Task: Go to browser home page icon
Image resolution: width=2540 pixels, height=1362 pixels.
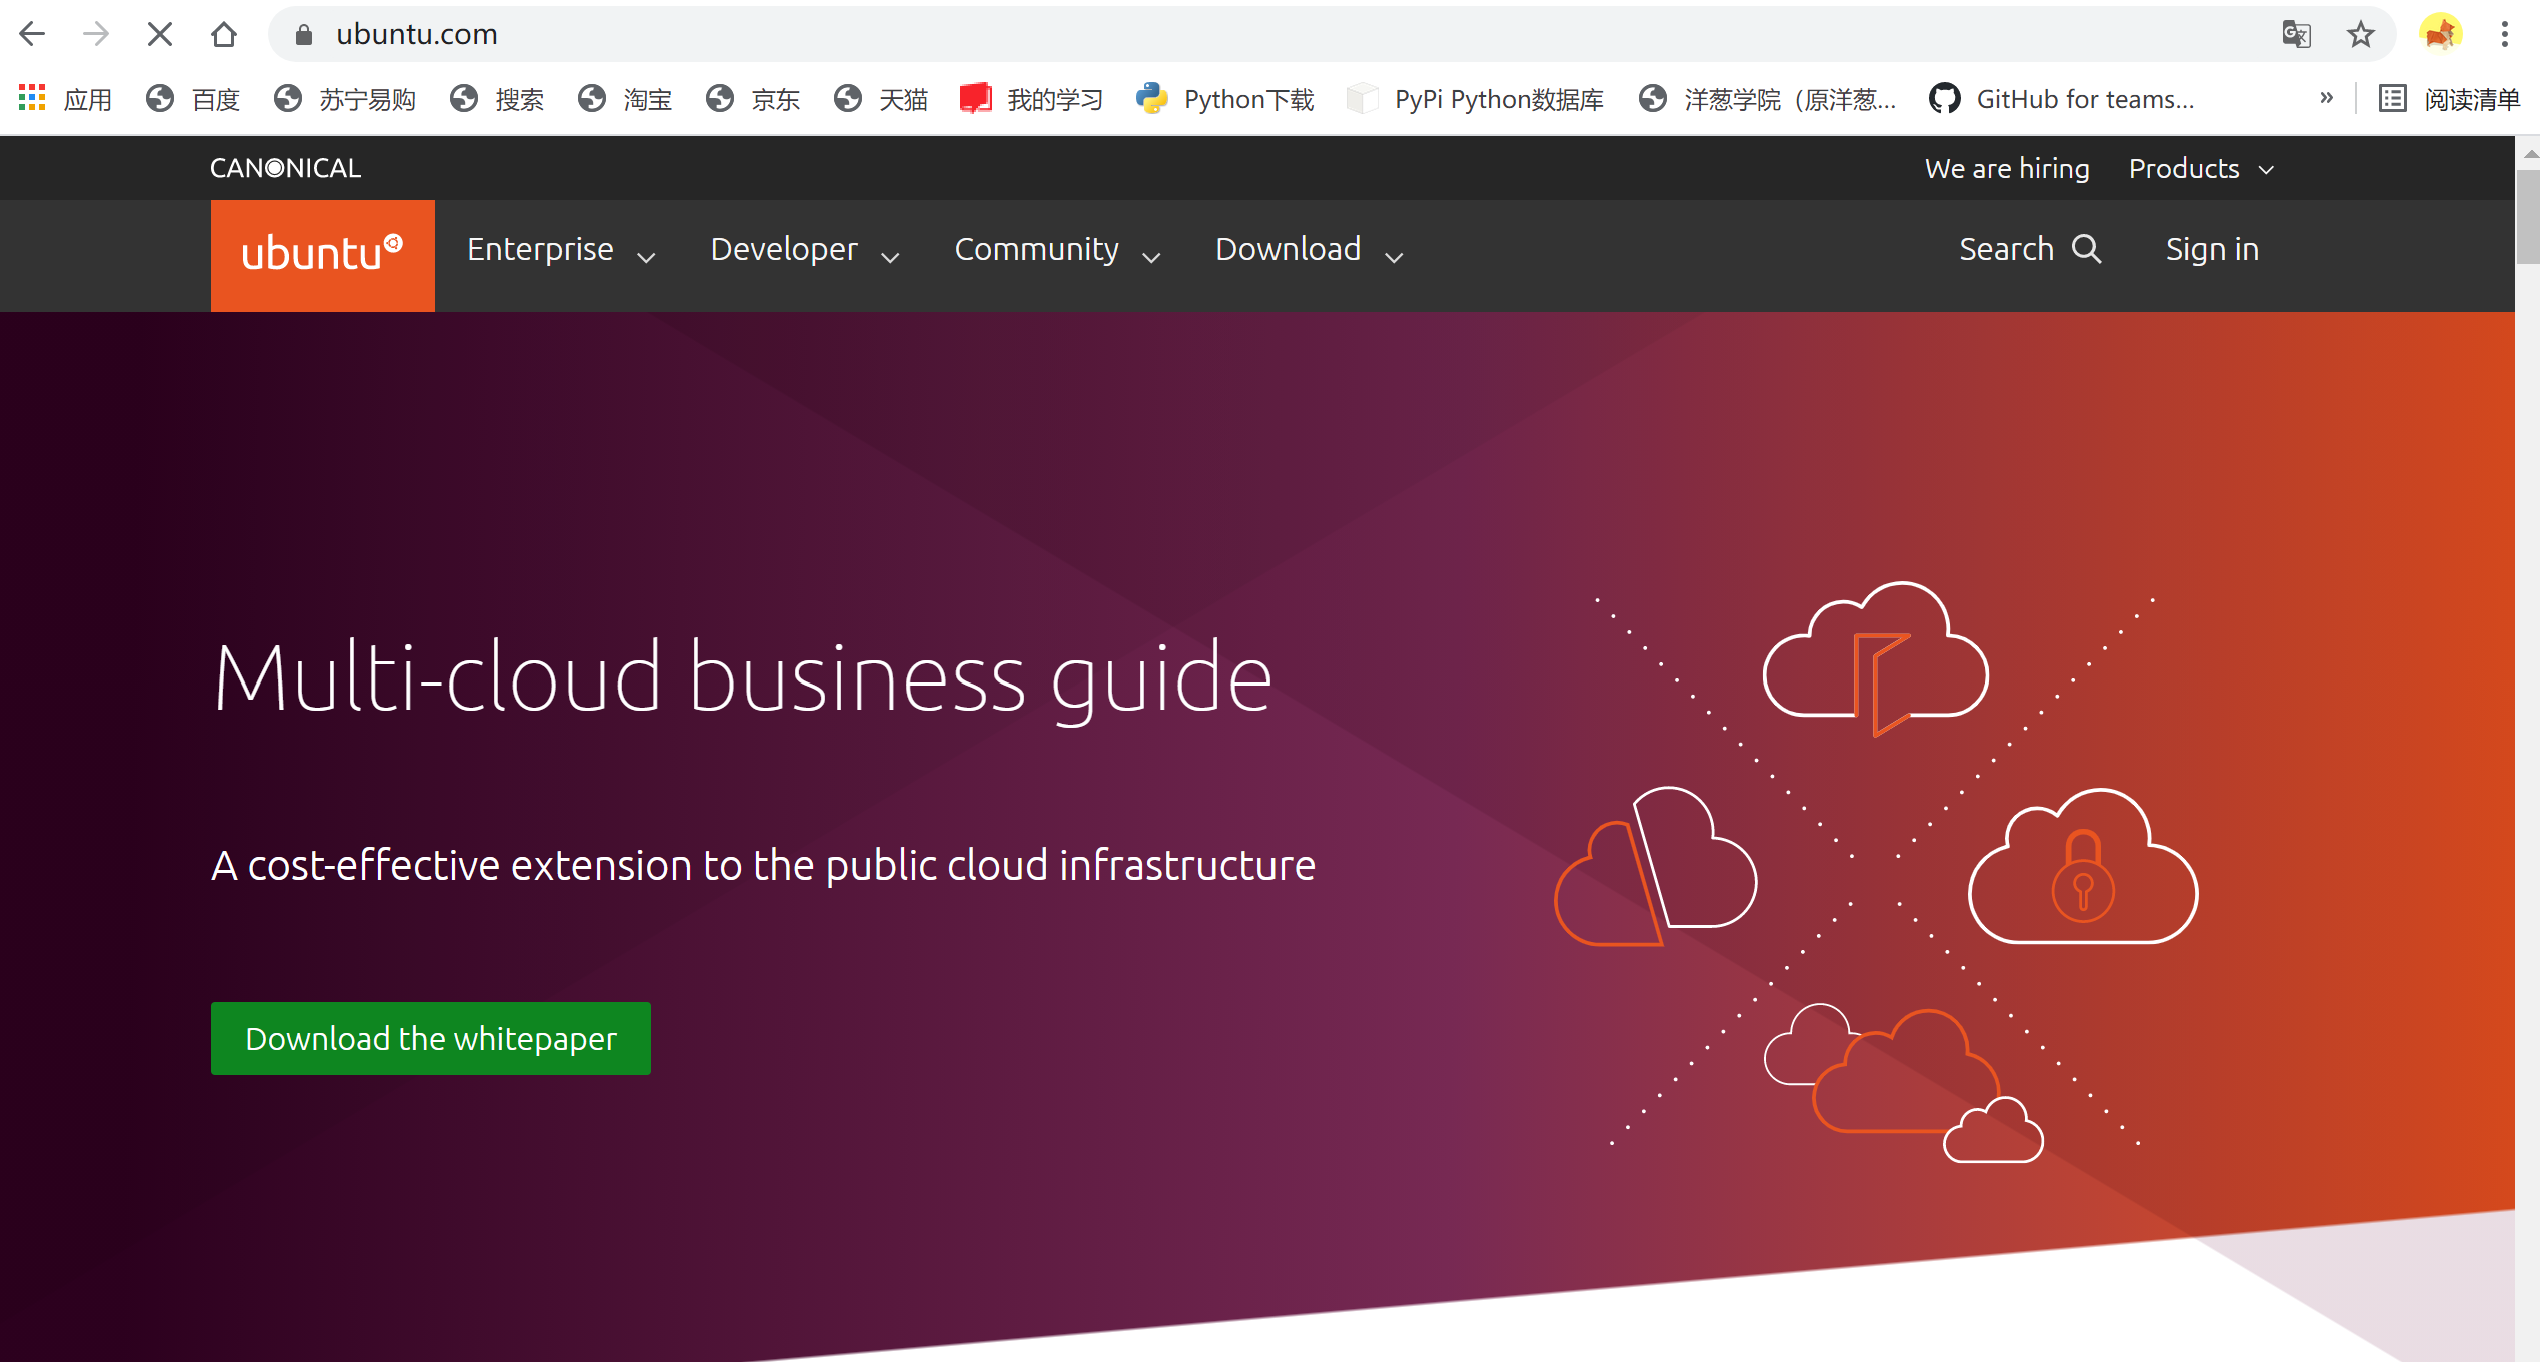Action: point(224,34)
